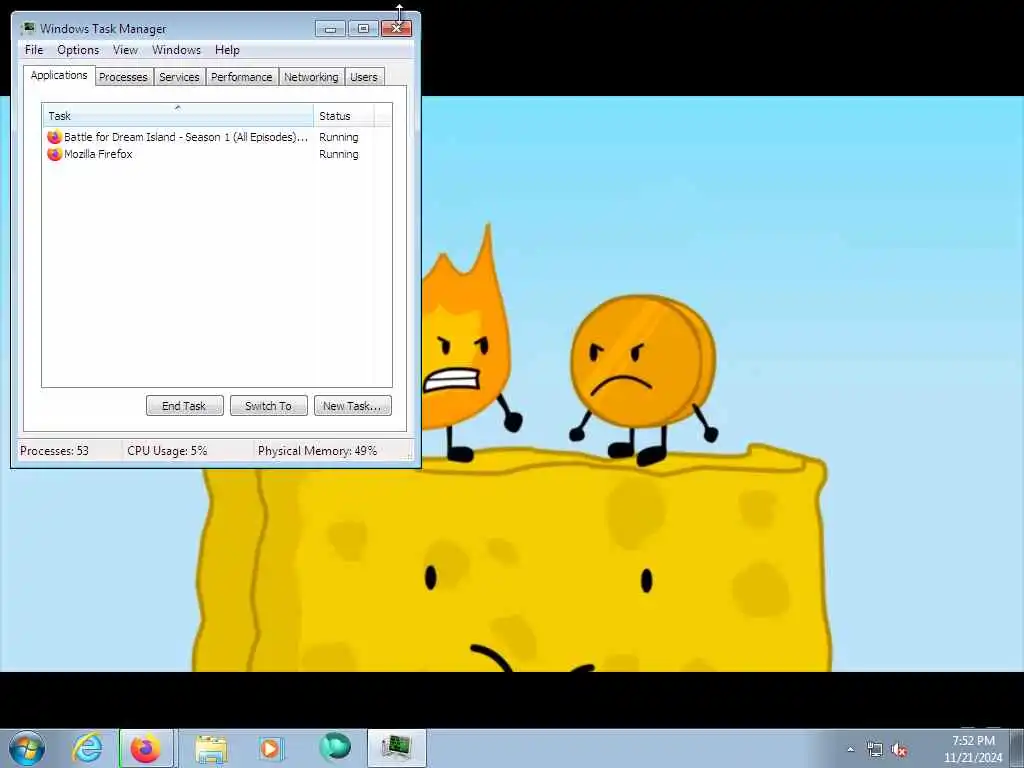Click Processes: 53 in status bar
This screenshot has width=1024, height=768.
(54, 451)
